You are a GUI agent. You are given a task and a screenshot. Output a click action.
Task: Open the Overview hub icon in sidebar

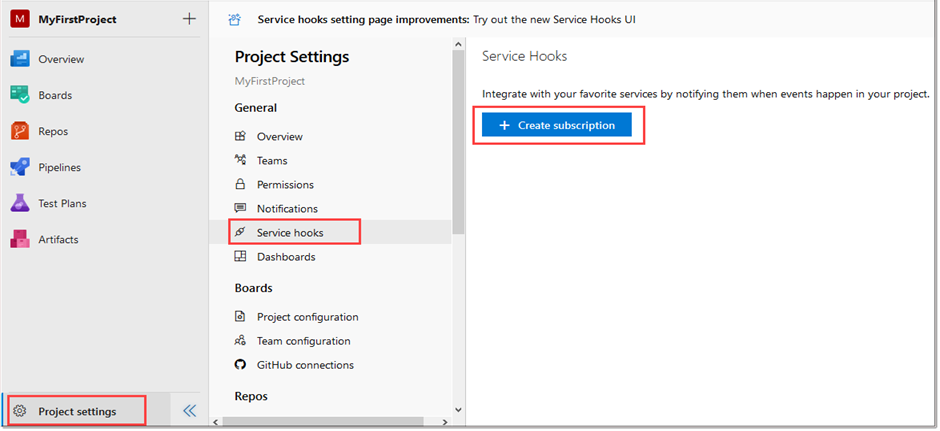(x=20, y=59)
